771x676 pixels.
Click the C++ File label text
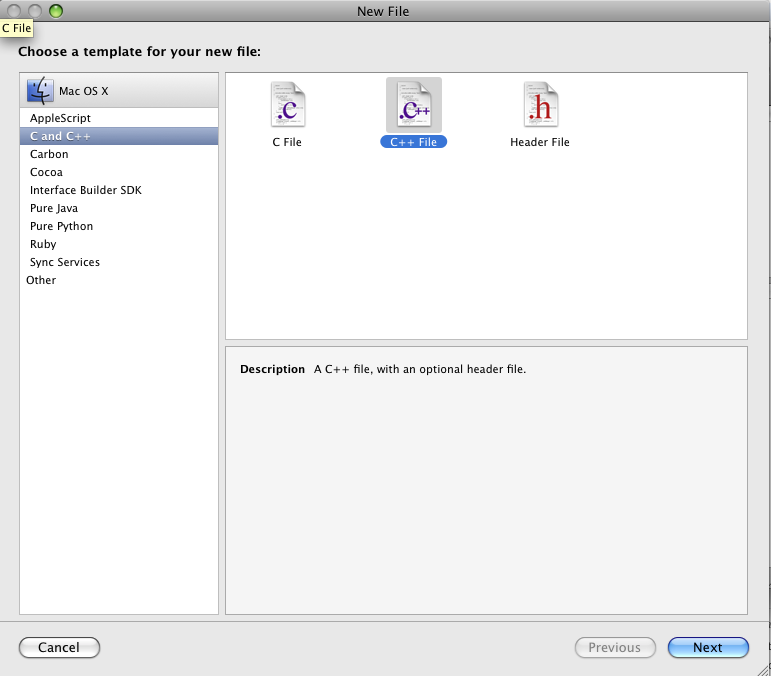pyautogui.click(x=414, y=142)
